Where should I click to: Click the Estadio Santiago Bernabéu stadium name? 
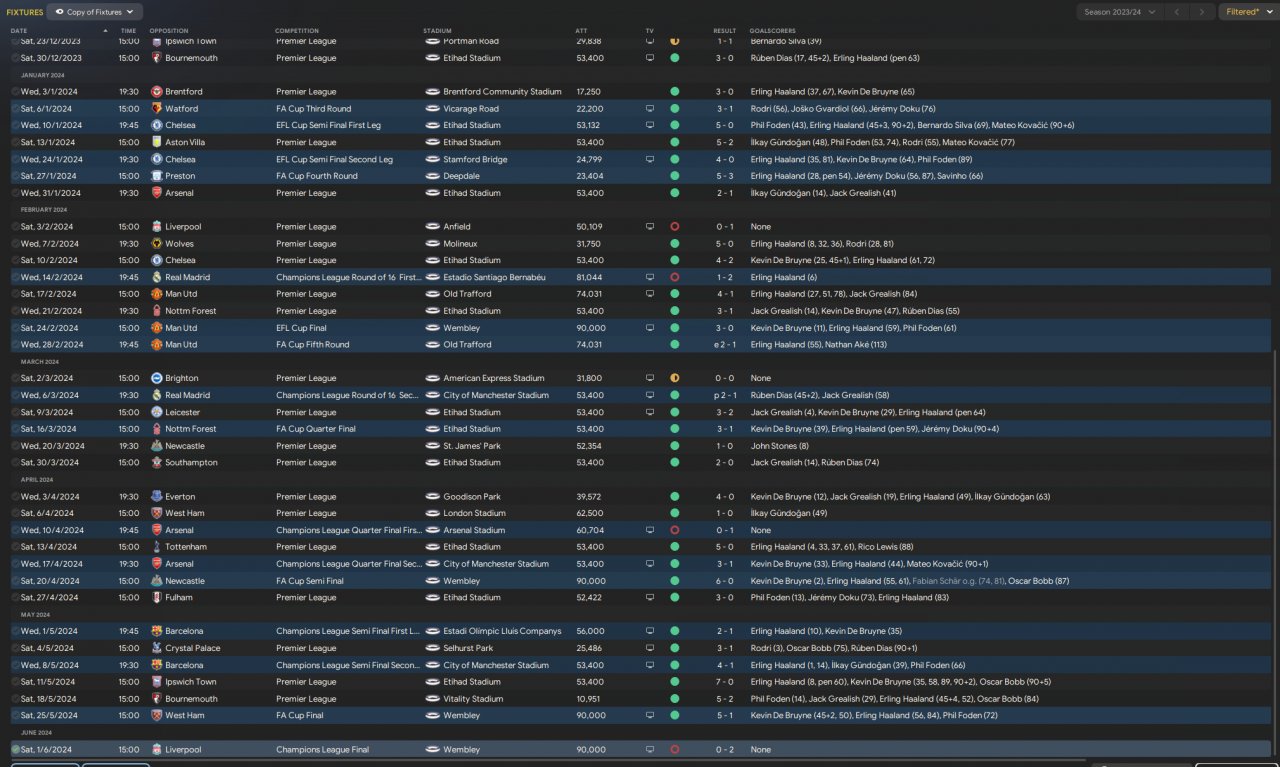(494, 277)
